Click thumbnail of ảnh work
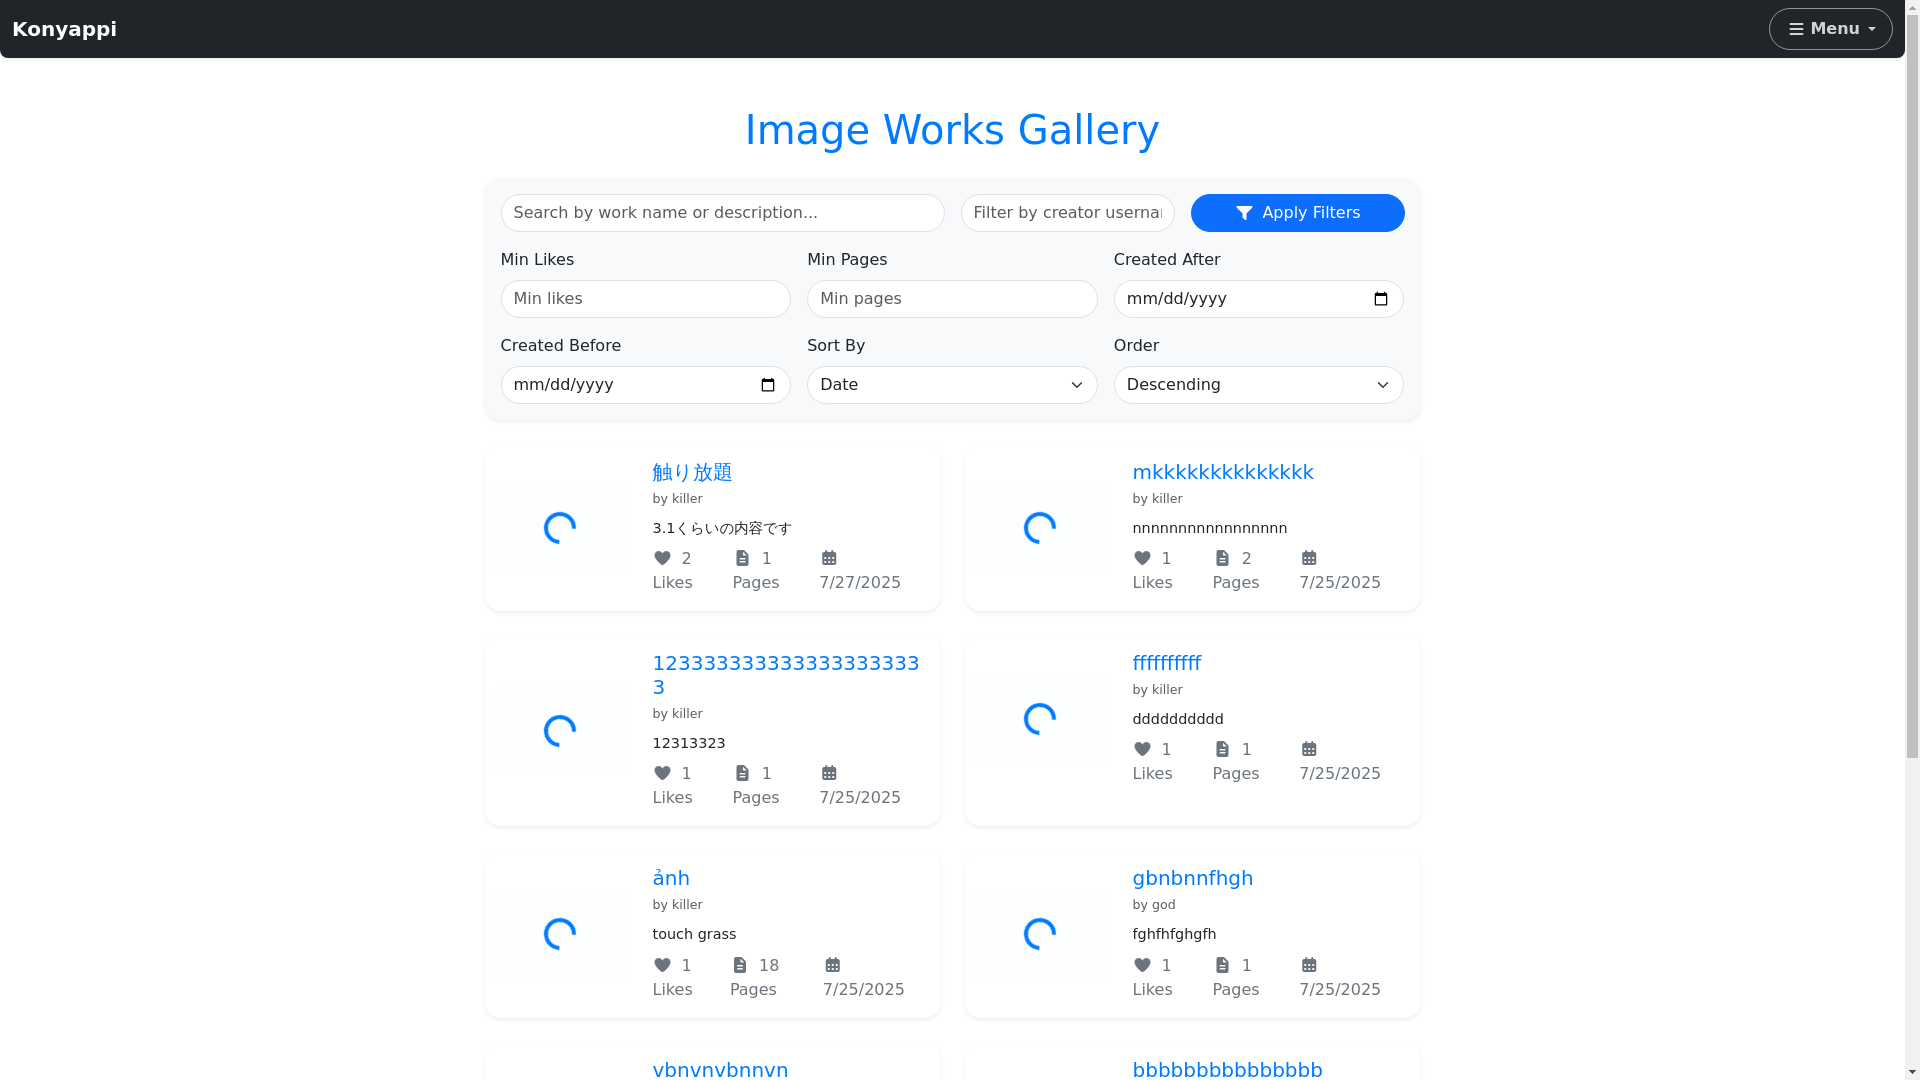1920x1080 pixels. click(x=560, y=934)
